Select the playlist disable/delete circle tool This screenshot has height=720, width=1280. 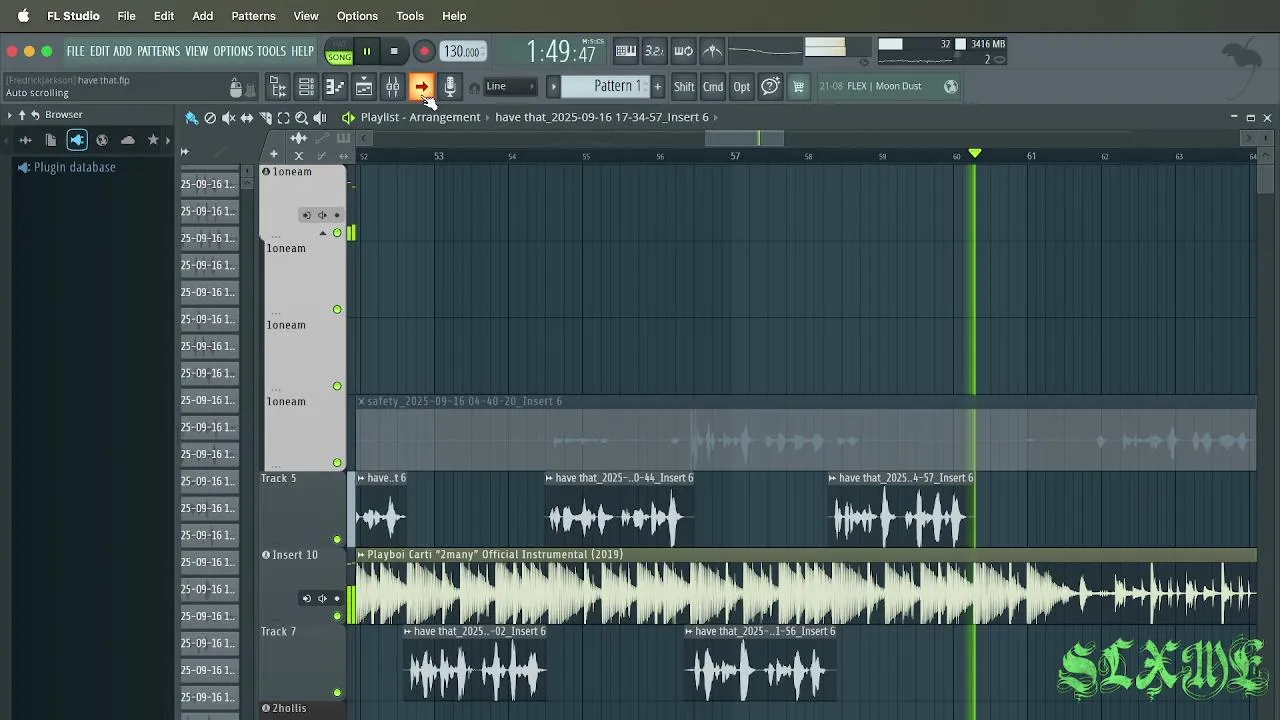tap(210, 117)
